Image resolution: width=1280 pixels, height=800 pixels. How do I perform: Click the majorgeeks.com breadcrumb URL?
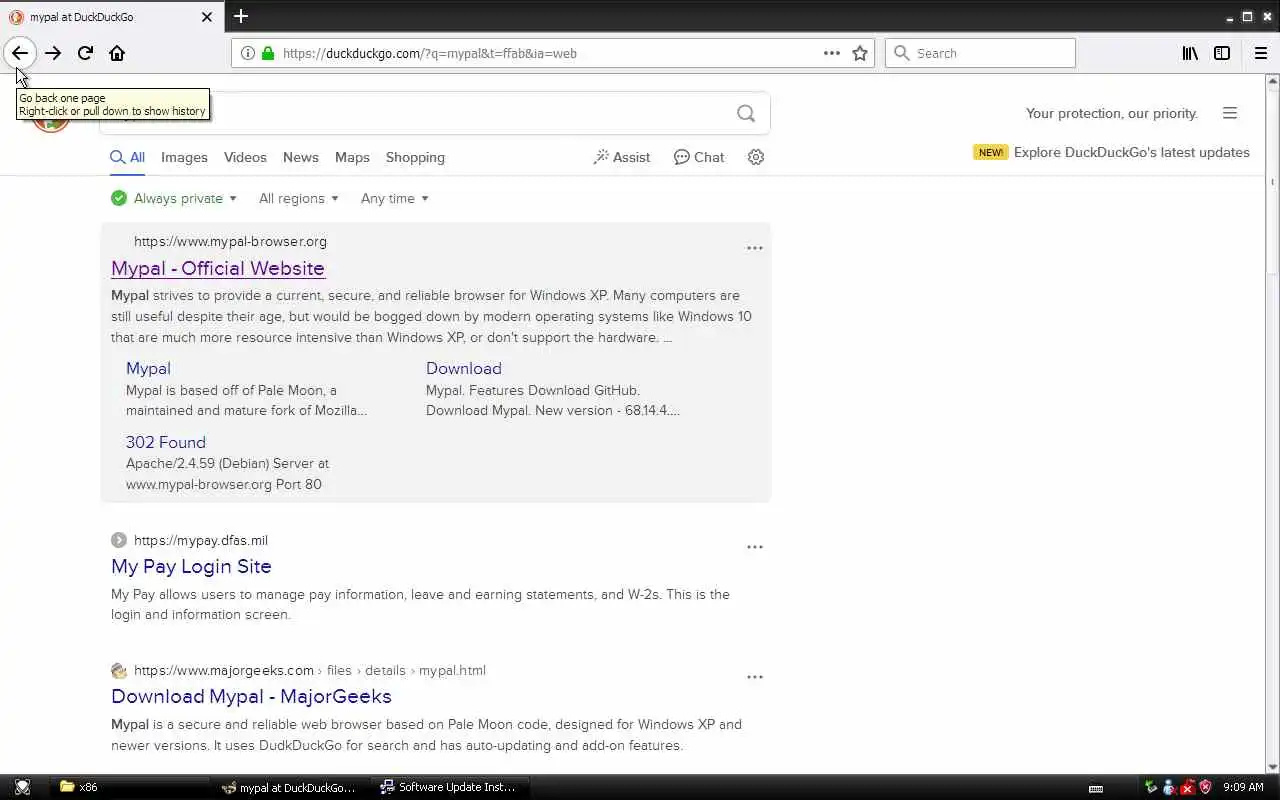310,670
